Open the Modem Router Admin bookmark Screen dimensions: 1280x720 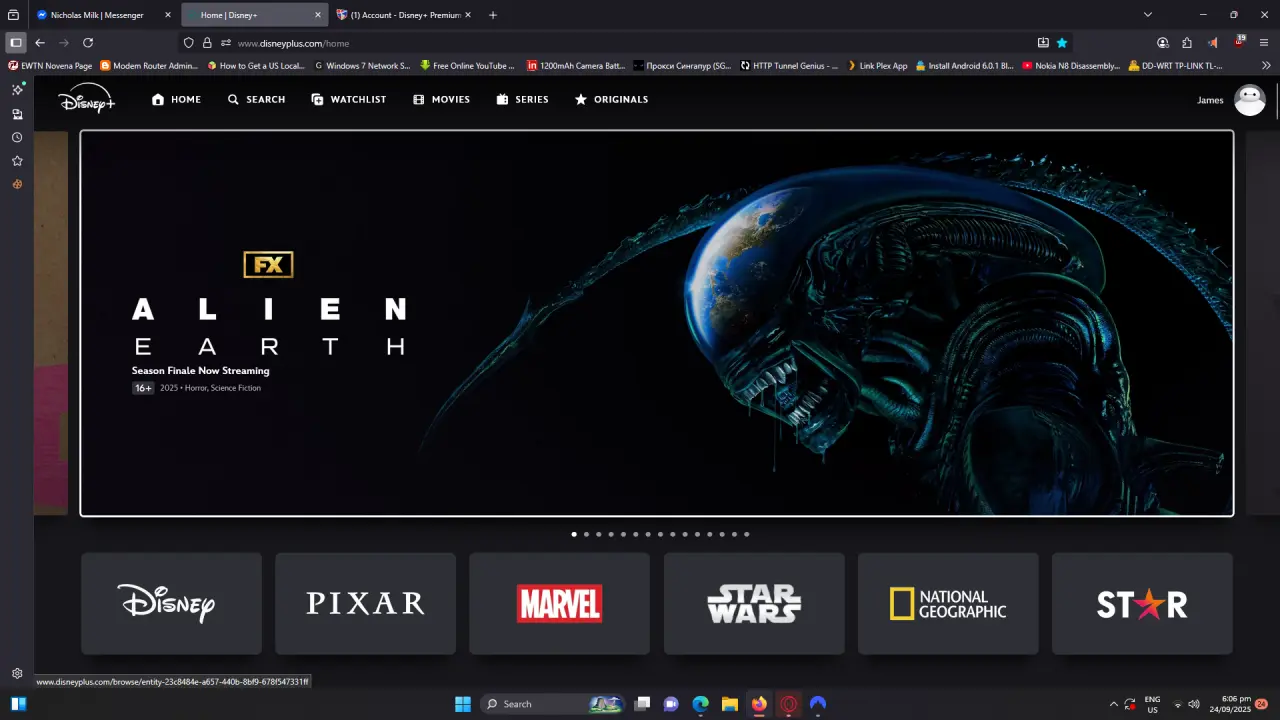pos(149,66)
